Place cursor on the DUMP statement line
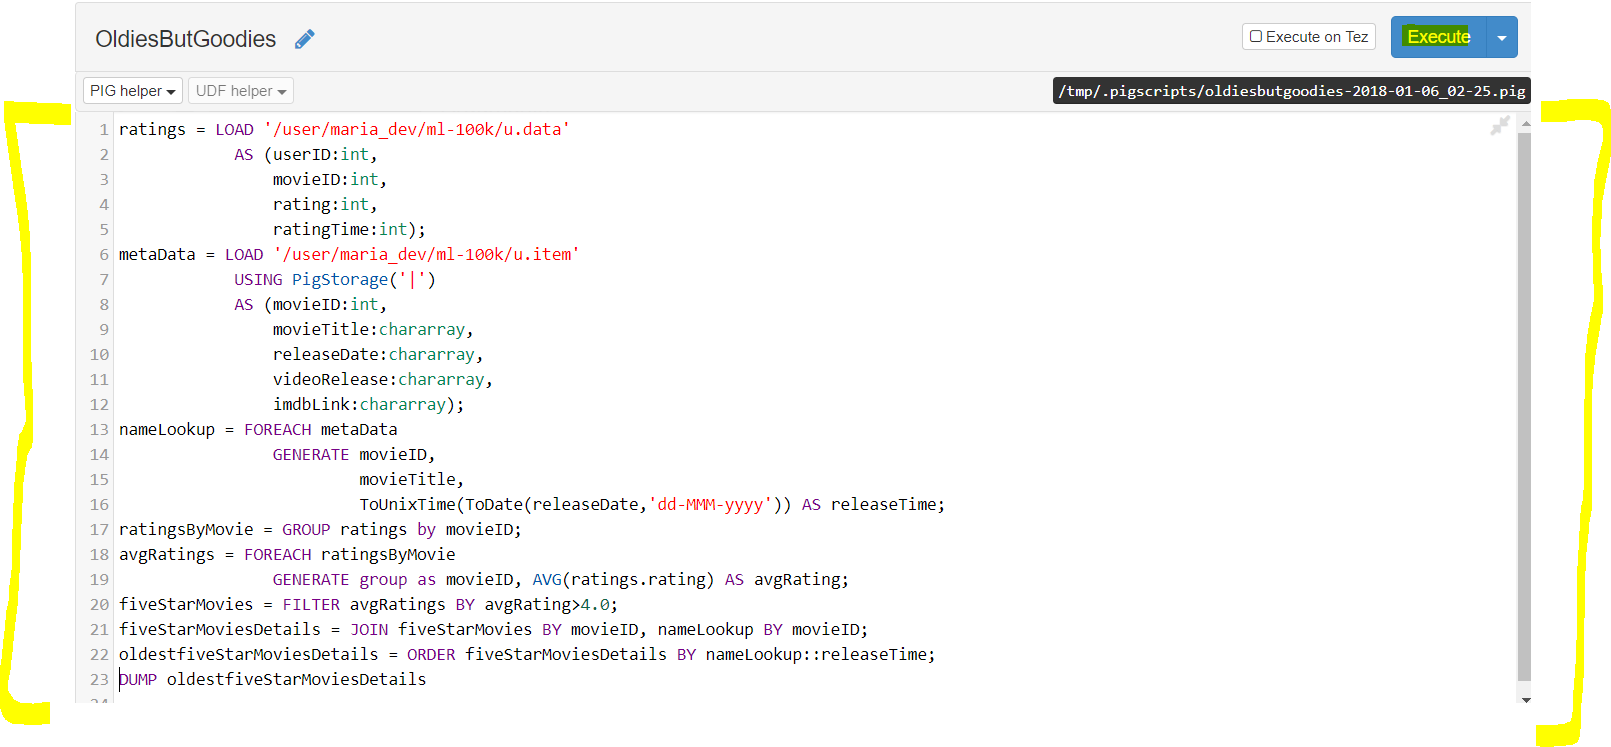 point(273,679)
